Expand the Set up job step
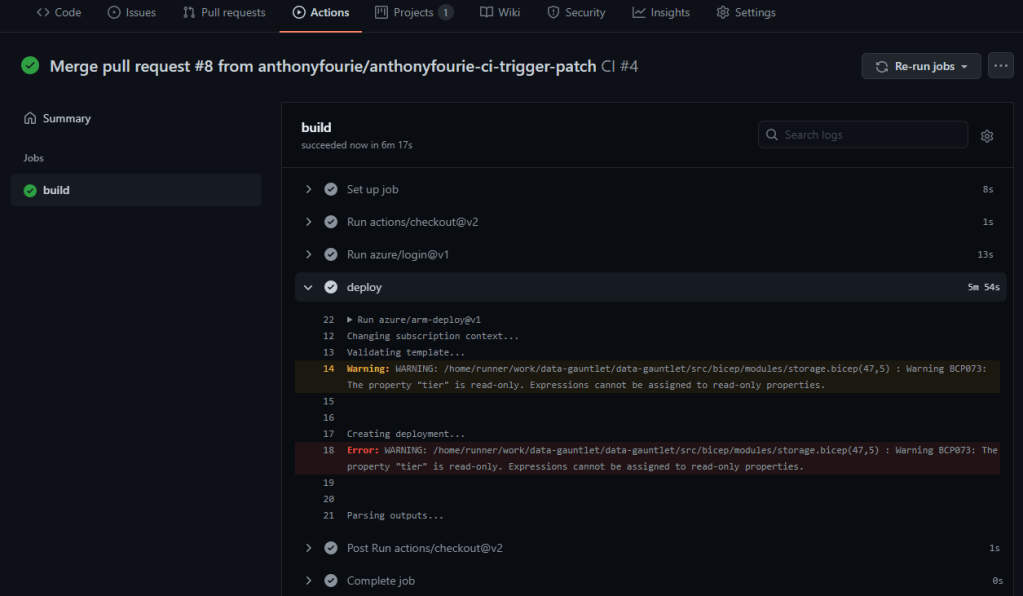Screen dimensions: 1023x596 pyautogui.click(x=309, y=189)
